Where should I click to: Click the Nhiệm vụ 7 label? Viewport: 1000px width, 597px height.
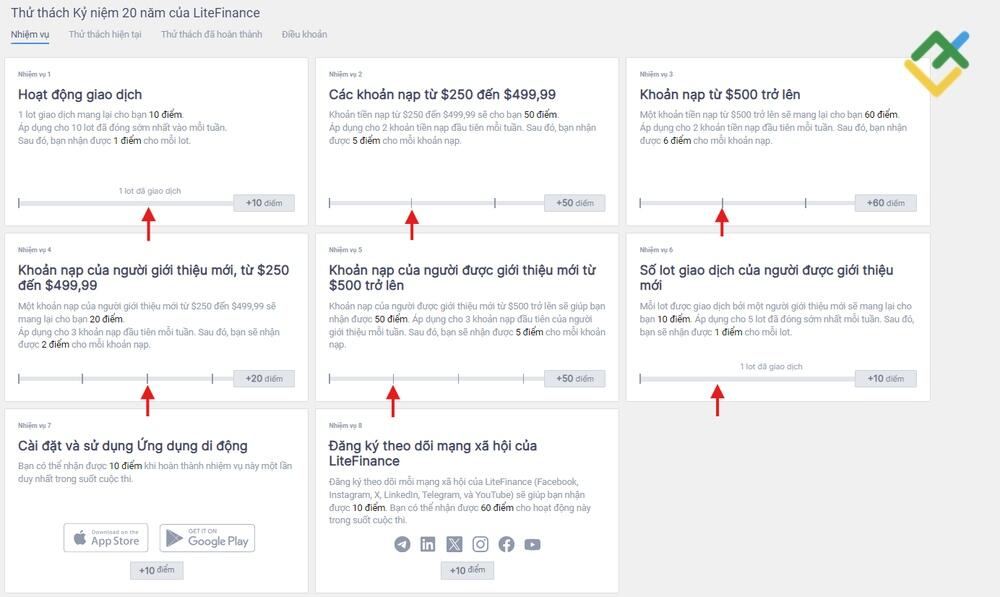tap(34, 425)
